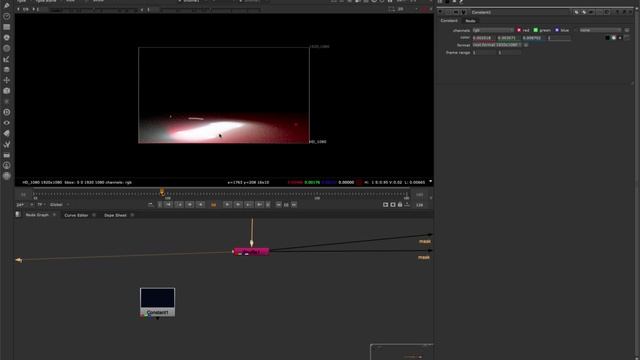
Task: Click the Constant1 node thumbnail
Action: (x=158, y=298)
